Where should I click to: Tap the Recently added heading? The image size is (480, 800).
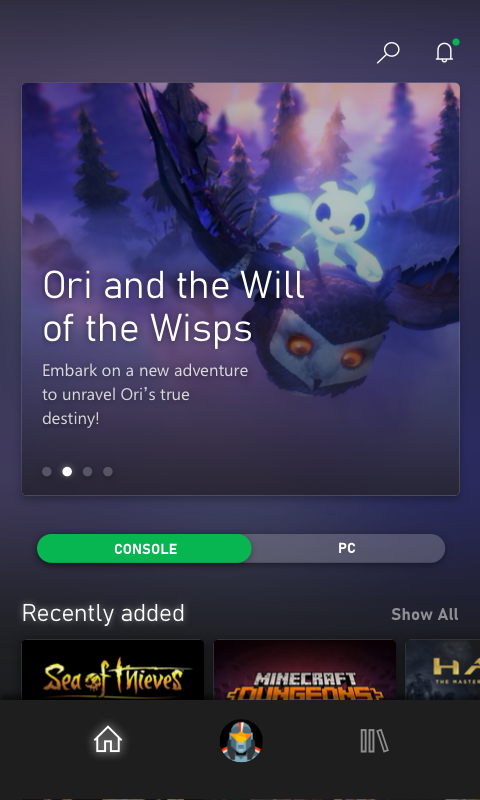pyautogui.click(x=103, y=613)
